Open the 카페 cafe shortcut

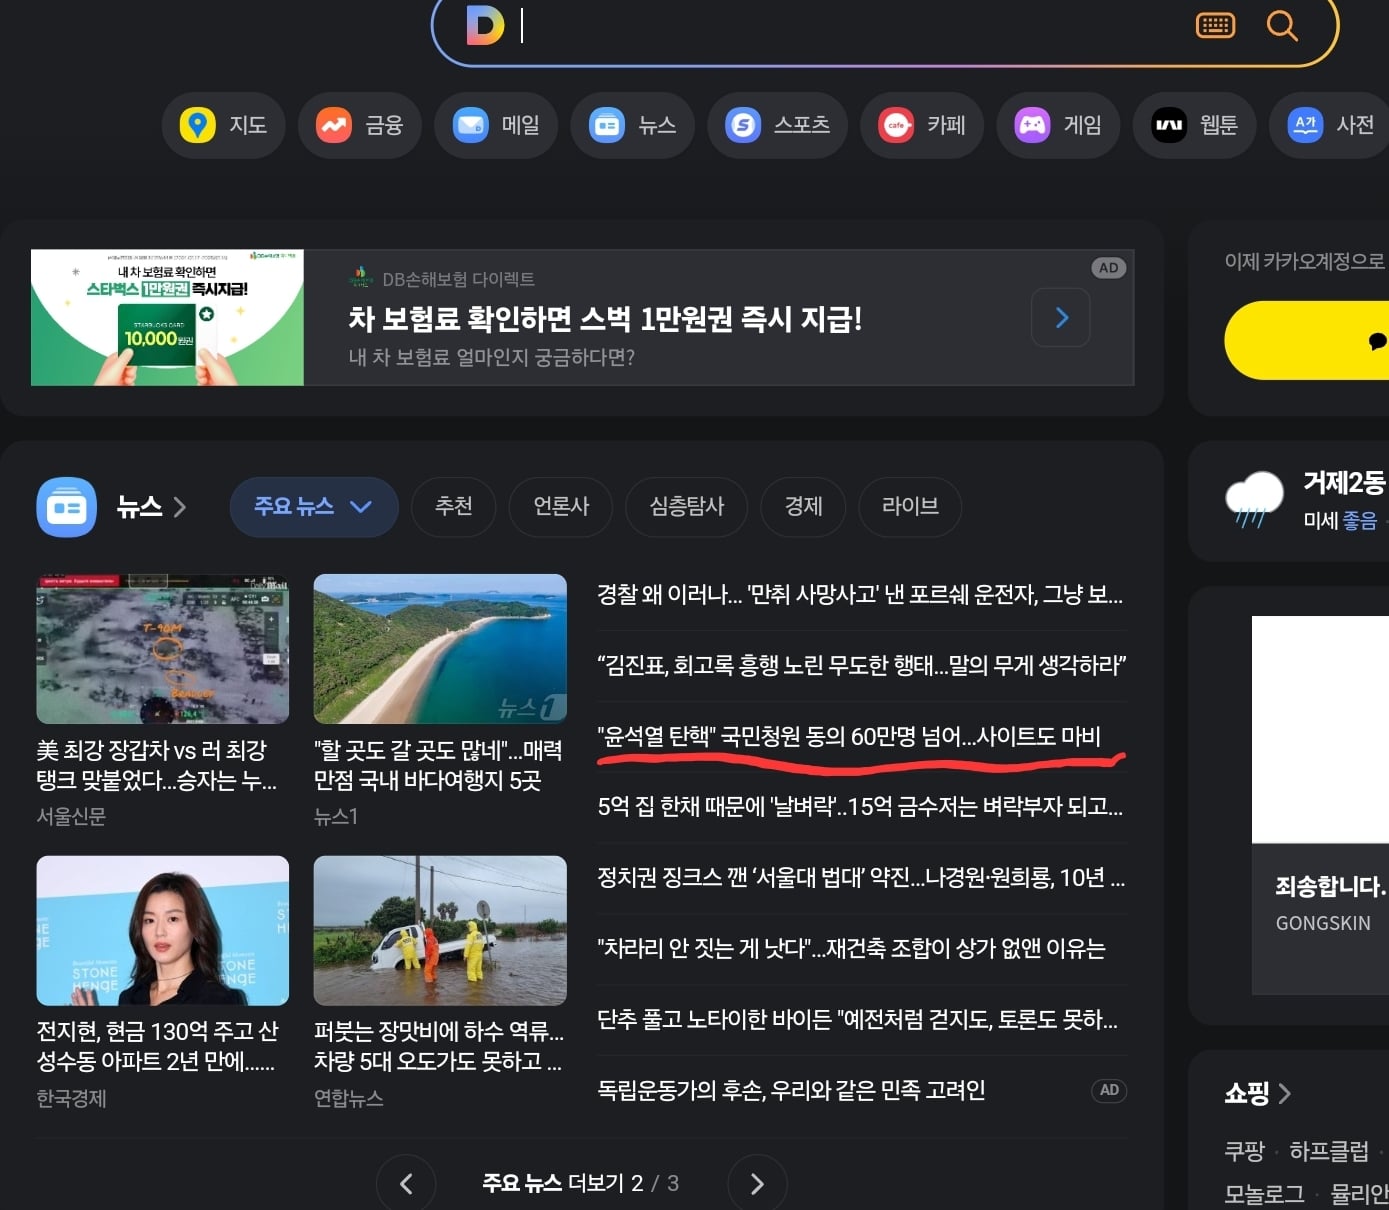pos(922,125)
